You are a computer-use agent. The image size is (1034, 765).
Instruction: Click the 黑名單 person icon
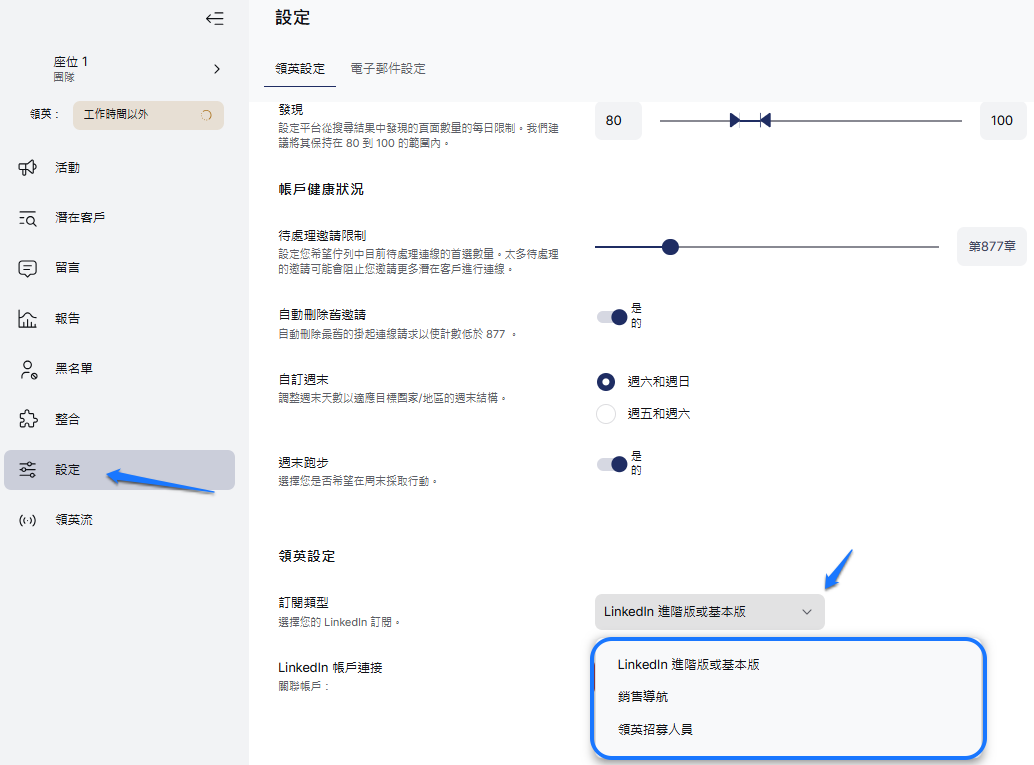(28, 369)
